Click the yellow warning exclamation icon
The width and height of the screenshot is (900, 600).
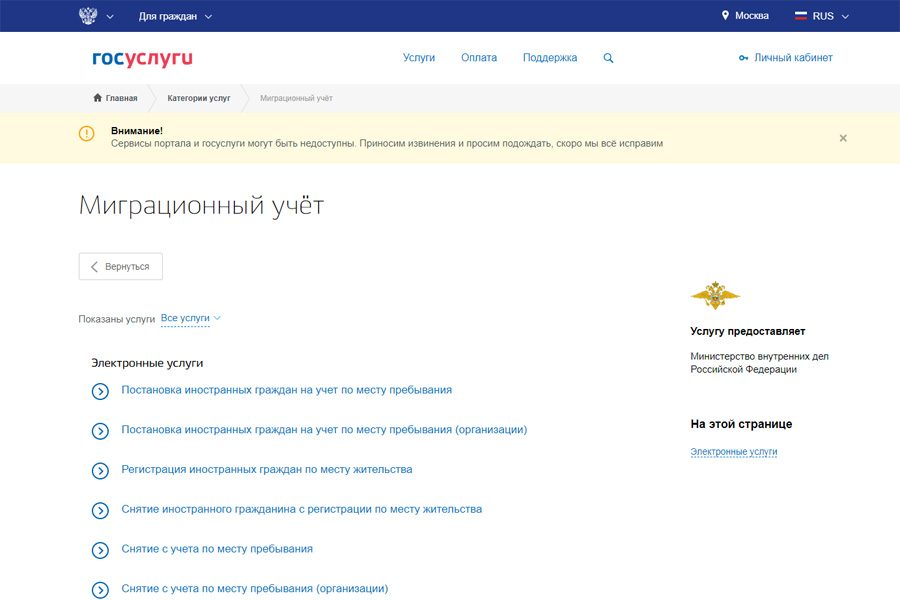pyautogui.click(x=86, y=134)
